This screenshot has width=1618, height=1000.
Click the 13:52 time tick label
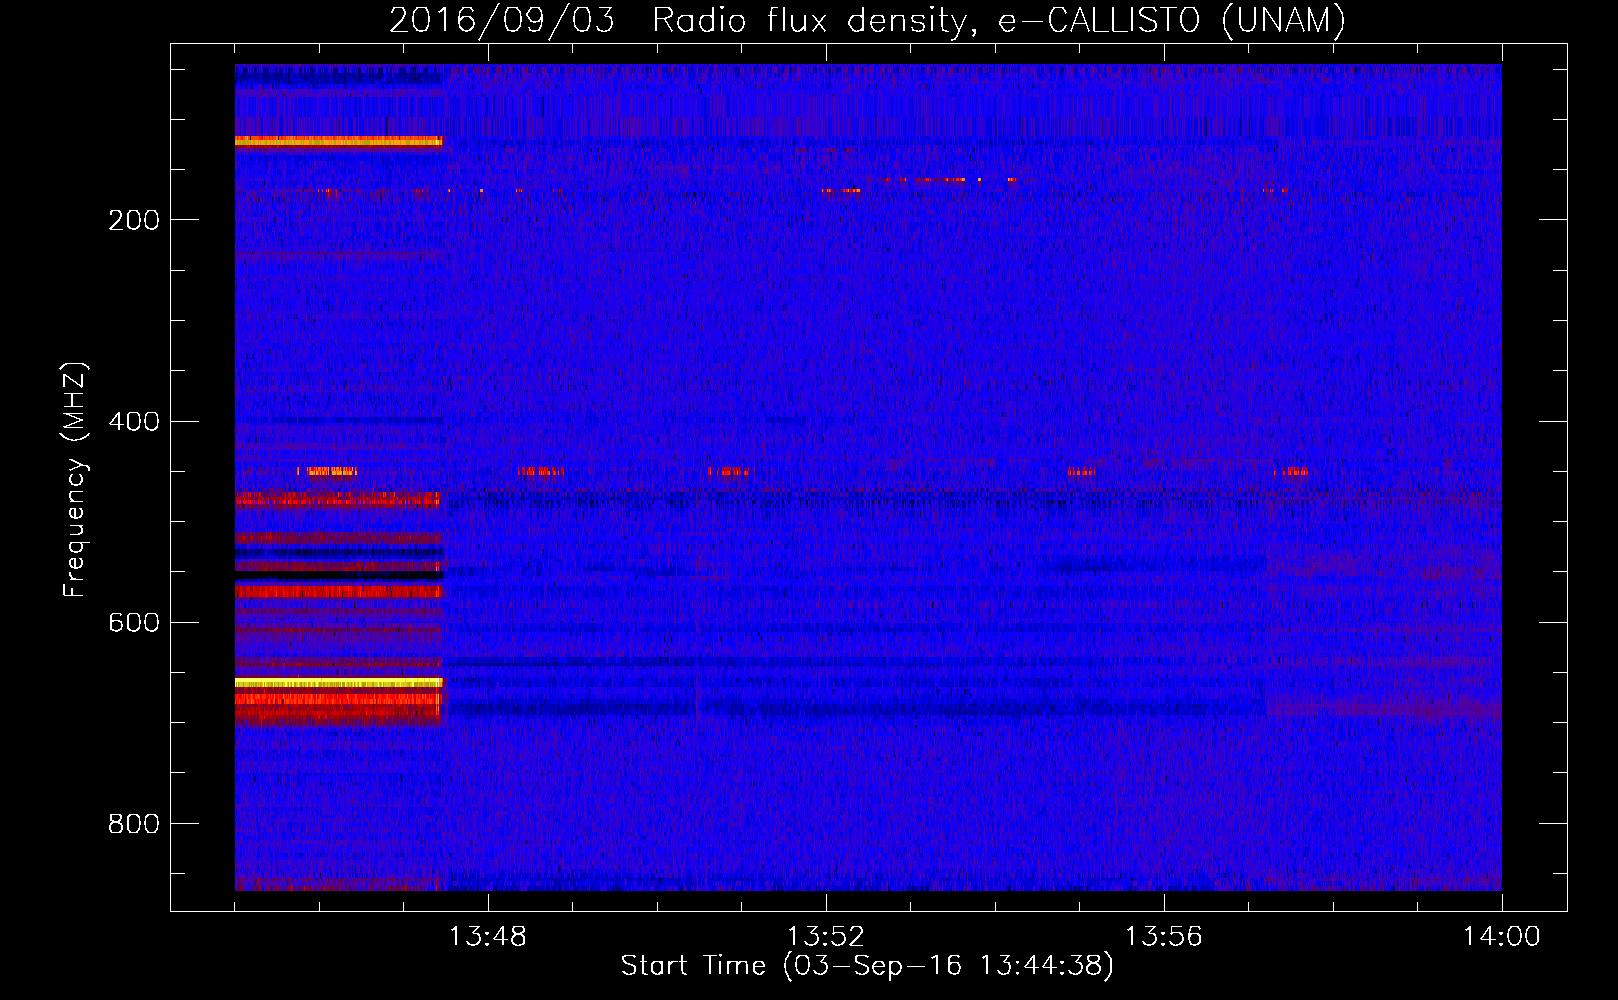coord(826,937)
